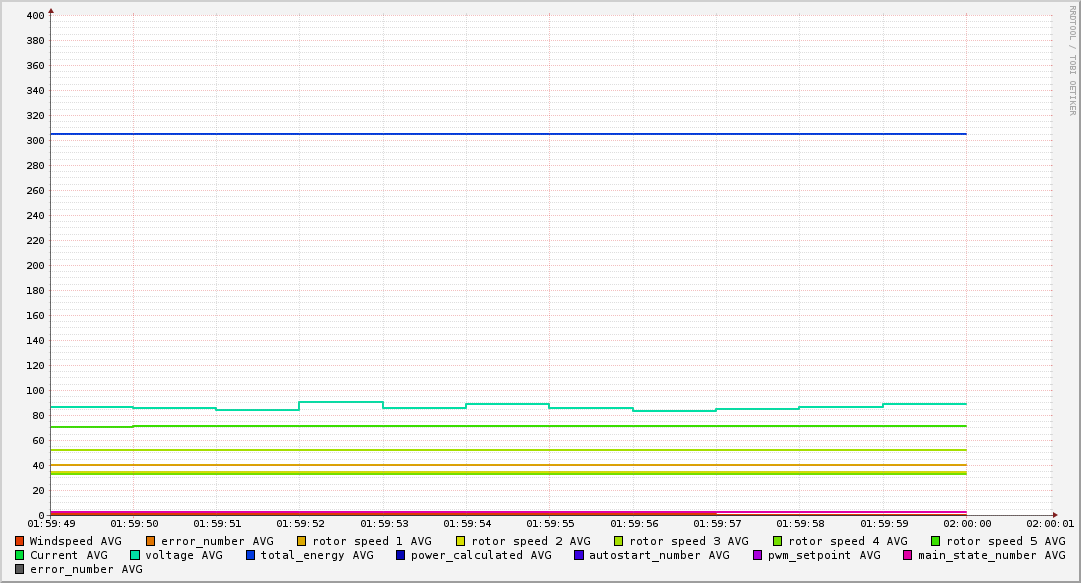Click the 300 value on the vertical axis

[35, 141]
